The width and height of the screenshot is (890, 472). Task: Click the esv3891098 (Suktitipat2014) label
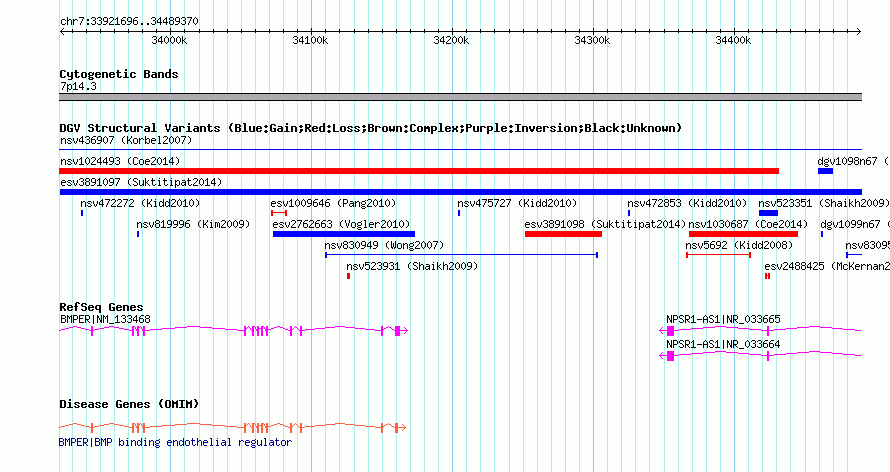606,224
